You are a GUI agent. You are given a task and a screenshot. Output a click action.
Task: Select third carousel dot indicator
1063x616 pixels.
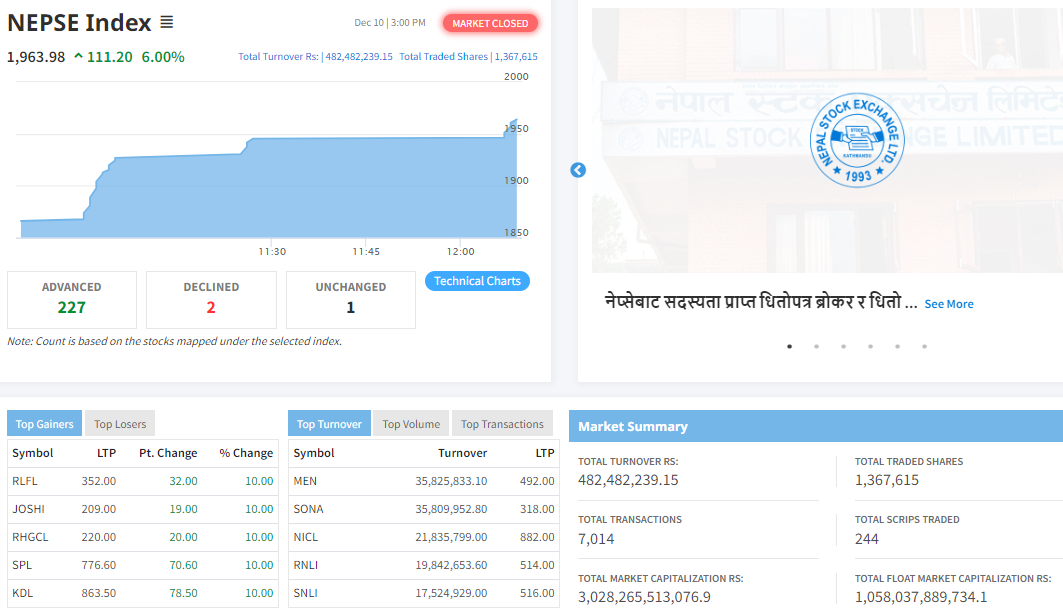click(x=843, y=346)
